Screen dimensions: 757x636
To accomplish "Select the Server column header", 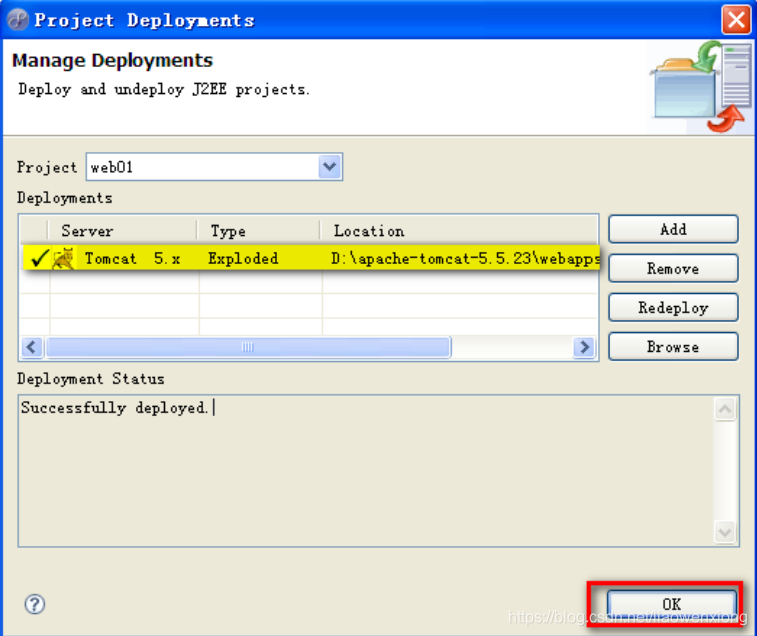I will [123, 231].
